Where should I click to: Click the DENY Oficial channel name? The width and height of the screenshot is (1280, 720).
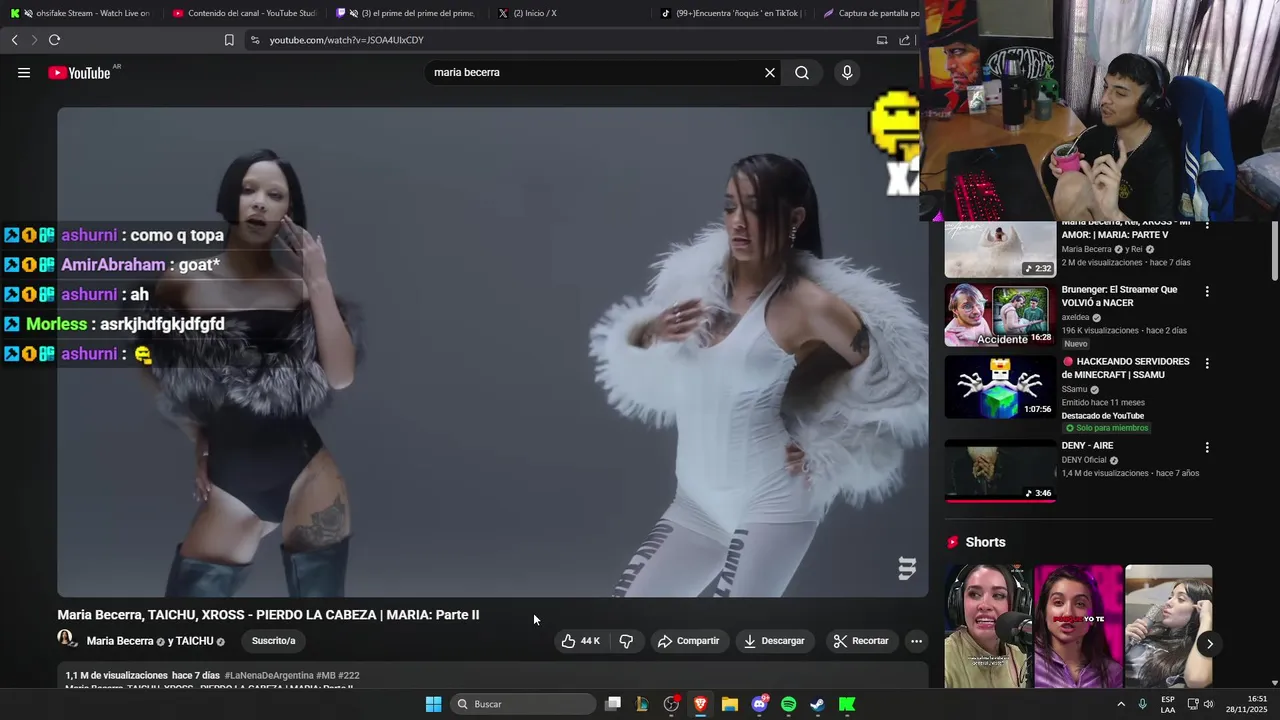(1084, 460)
